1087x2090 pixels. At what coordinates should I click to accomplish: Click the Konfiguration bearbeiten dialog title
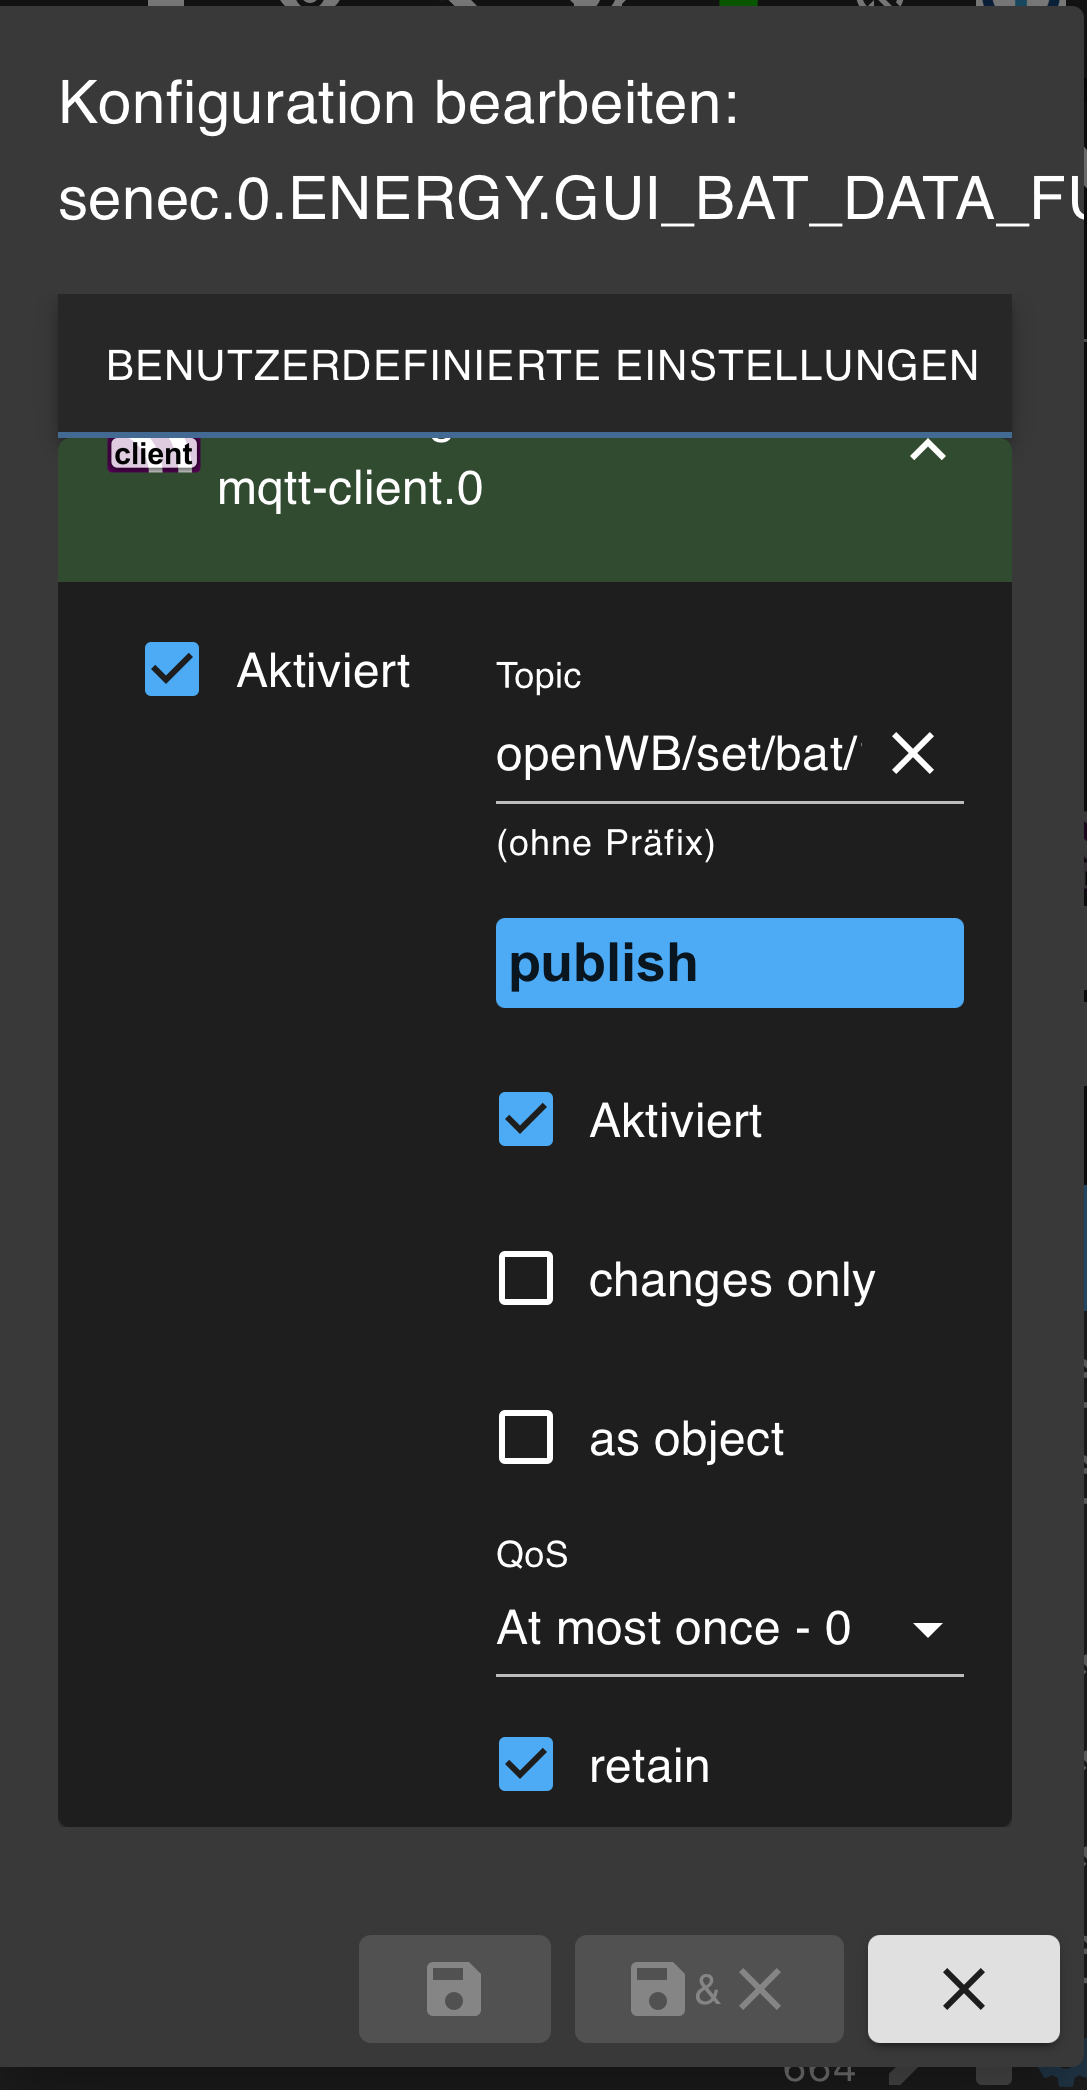(398, 103)
